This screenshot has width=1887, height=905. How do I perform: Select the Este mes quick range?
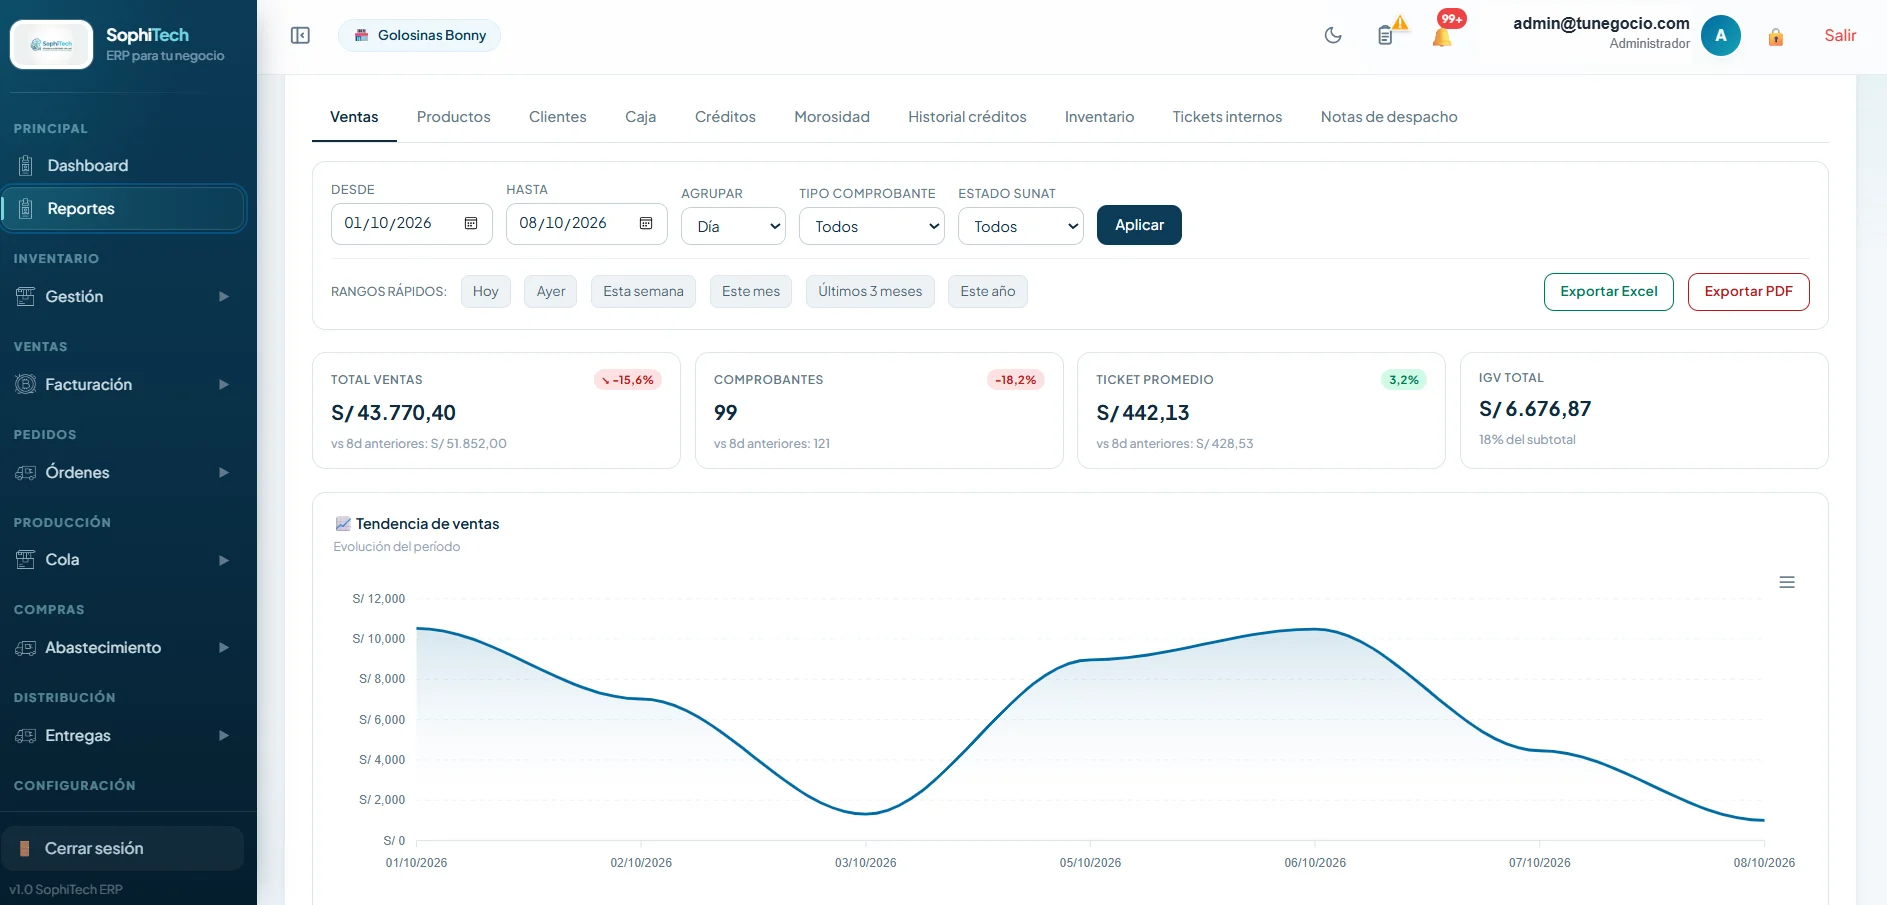coord(751,292)
